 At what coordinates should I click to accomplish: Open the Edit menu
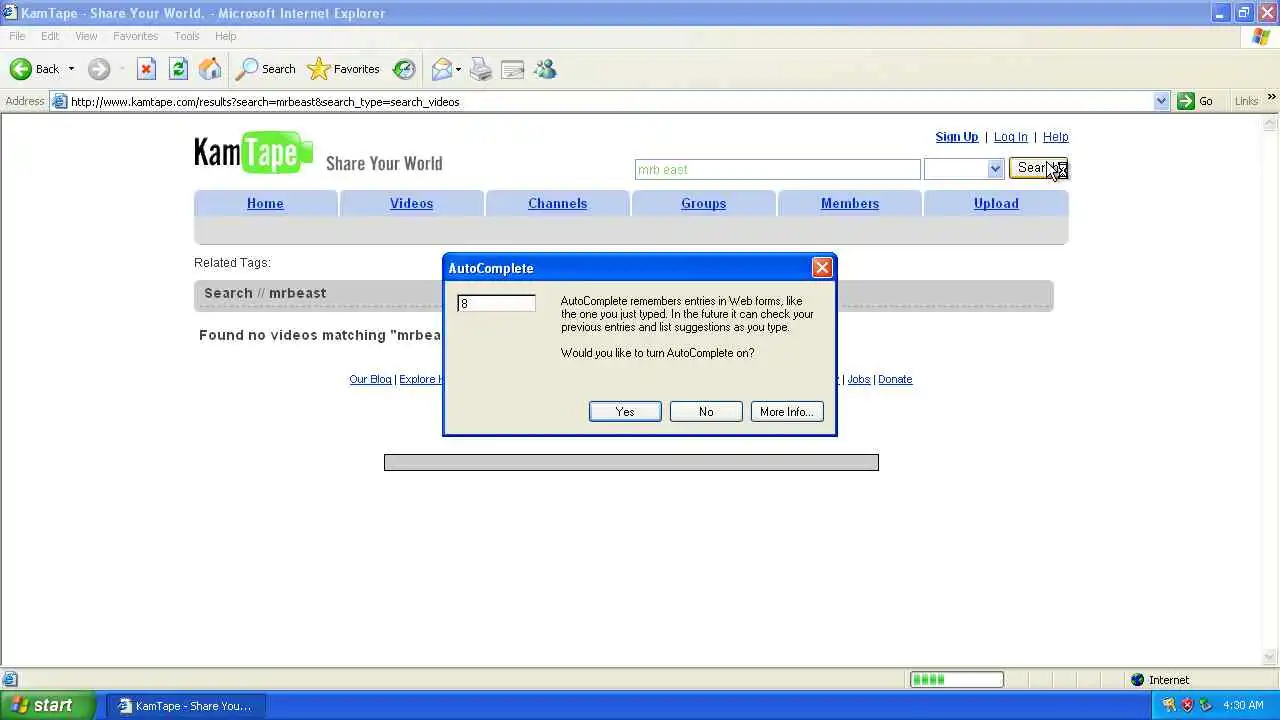(x=50, y=36)
